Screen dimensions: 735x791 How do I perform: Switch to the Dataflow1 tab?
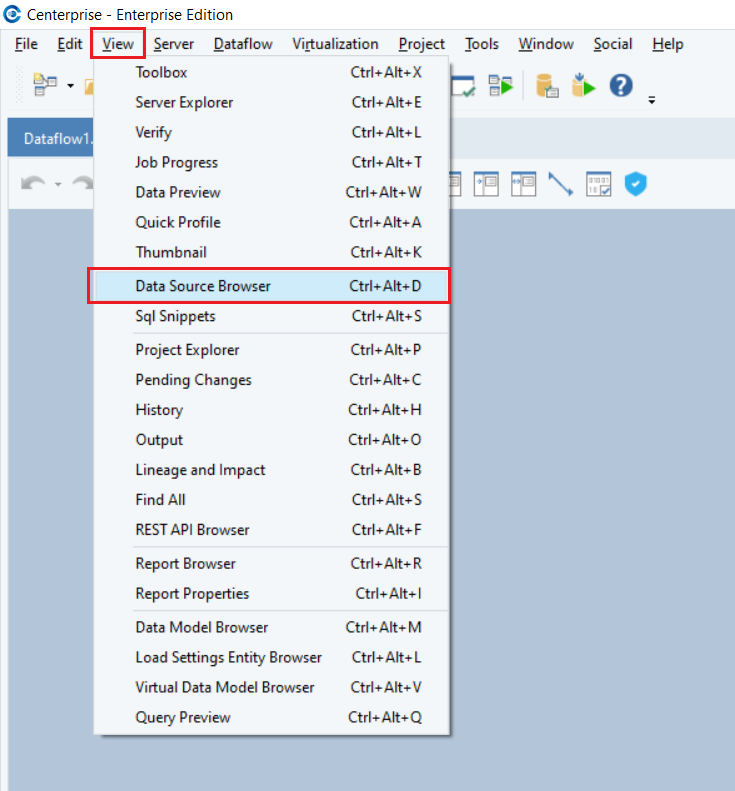click(50, 138)
